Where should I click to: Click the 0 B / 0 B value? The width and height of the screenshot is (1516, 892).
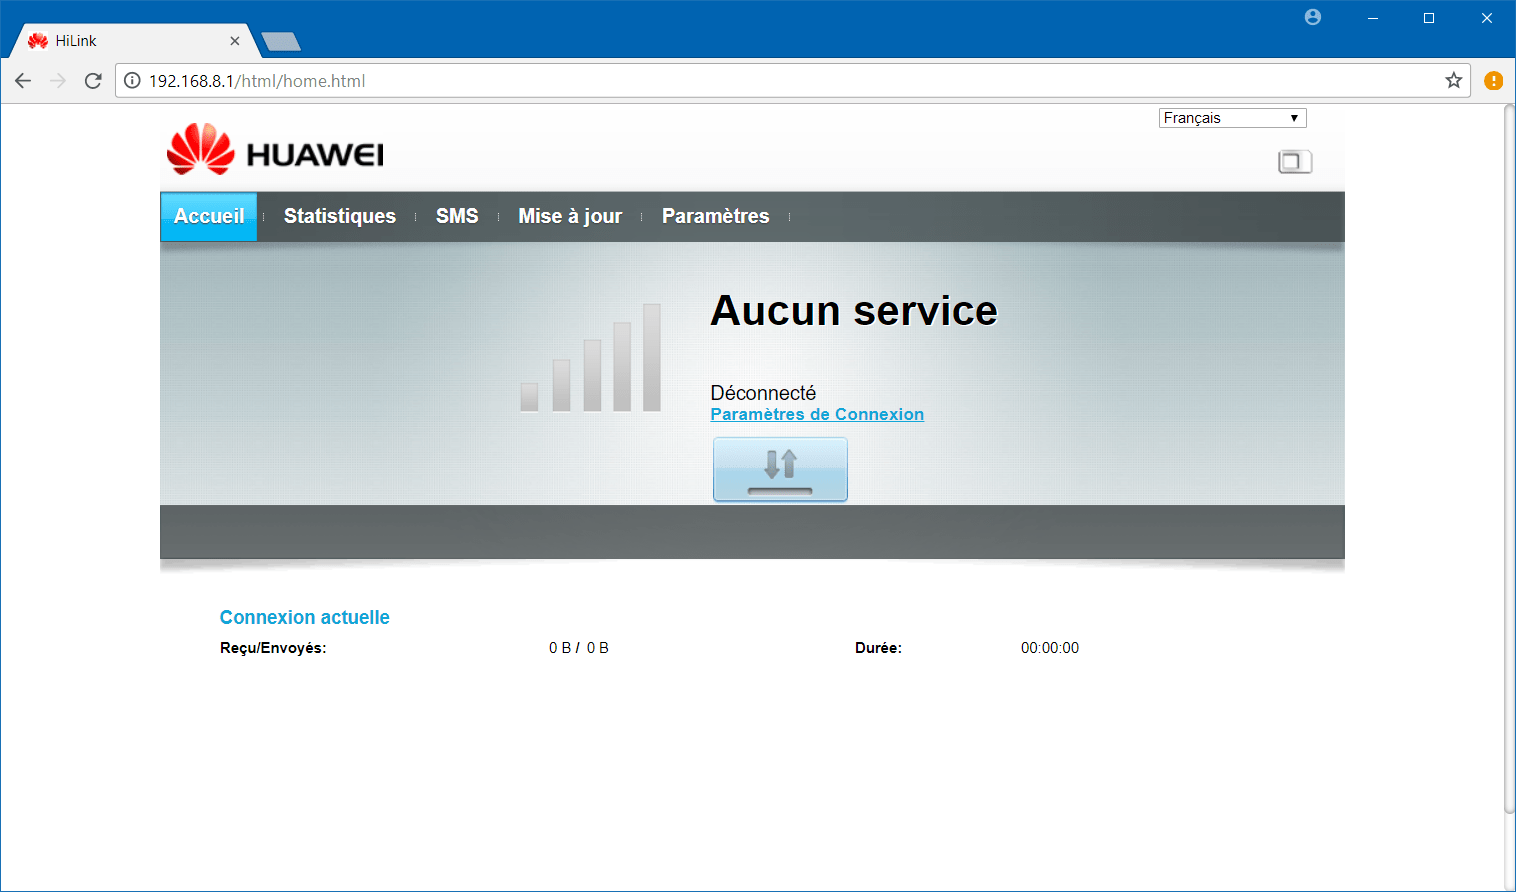tap(579, 648)
